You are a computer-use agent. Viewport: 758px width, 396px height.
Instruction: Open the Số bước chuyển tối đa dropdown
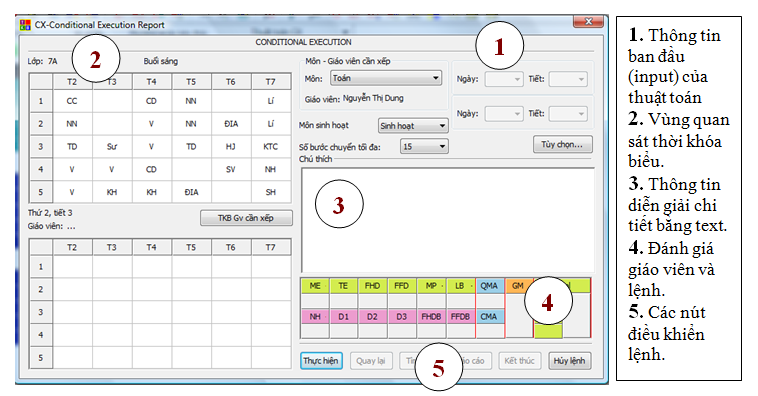[424, 147]
